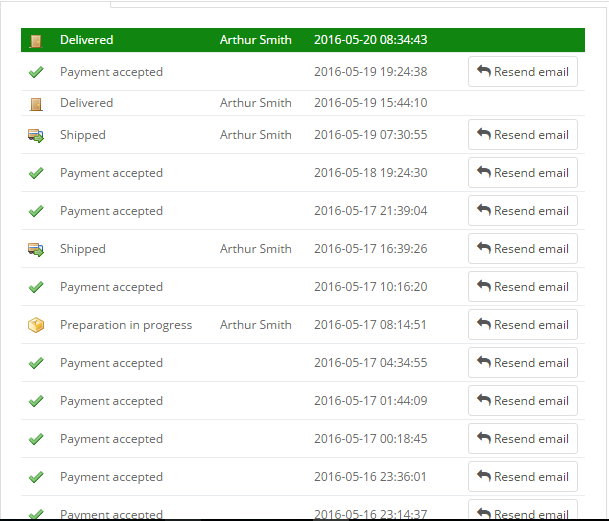
Task: Click the box icon next to Preparation in progress
Action: click(36, 325)
